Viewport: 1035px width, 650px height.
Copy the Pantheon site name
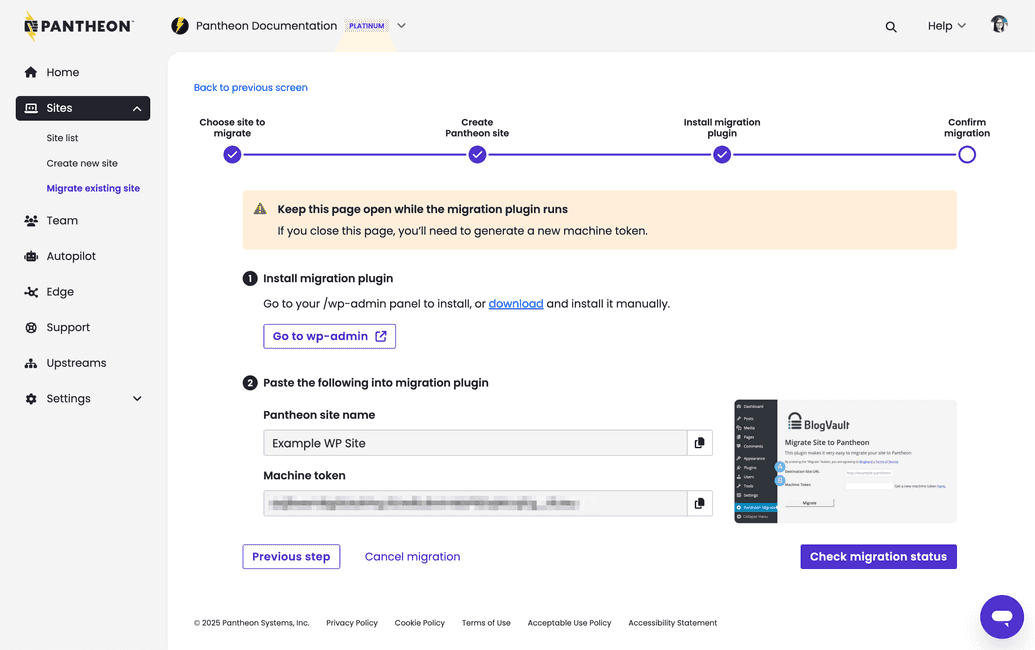(699, 443)
